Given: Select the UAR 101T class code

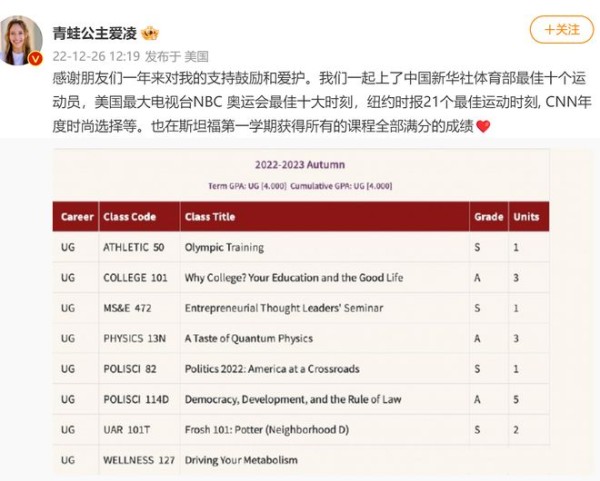Looking at the screenshot, I should coord(127,430).
